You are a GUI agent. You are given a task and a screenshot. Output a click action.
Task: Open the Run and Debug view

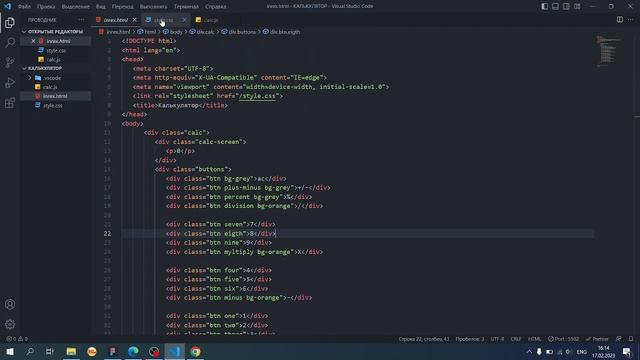point(10,82)
